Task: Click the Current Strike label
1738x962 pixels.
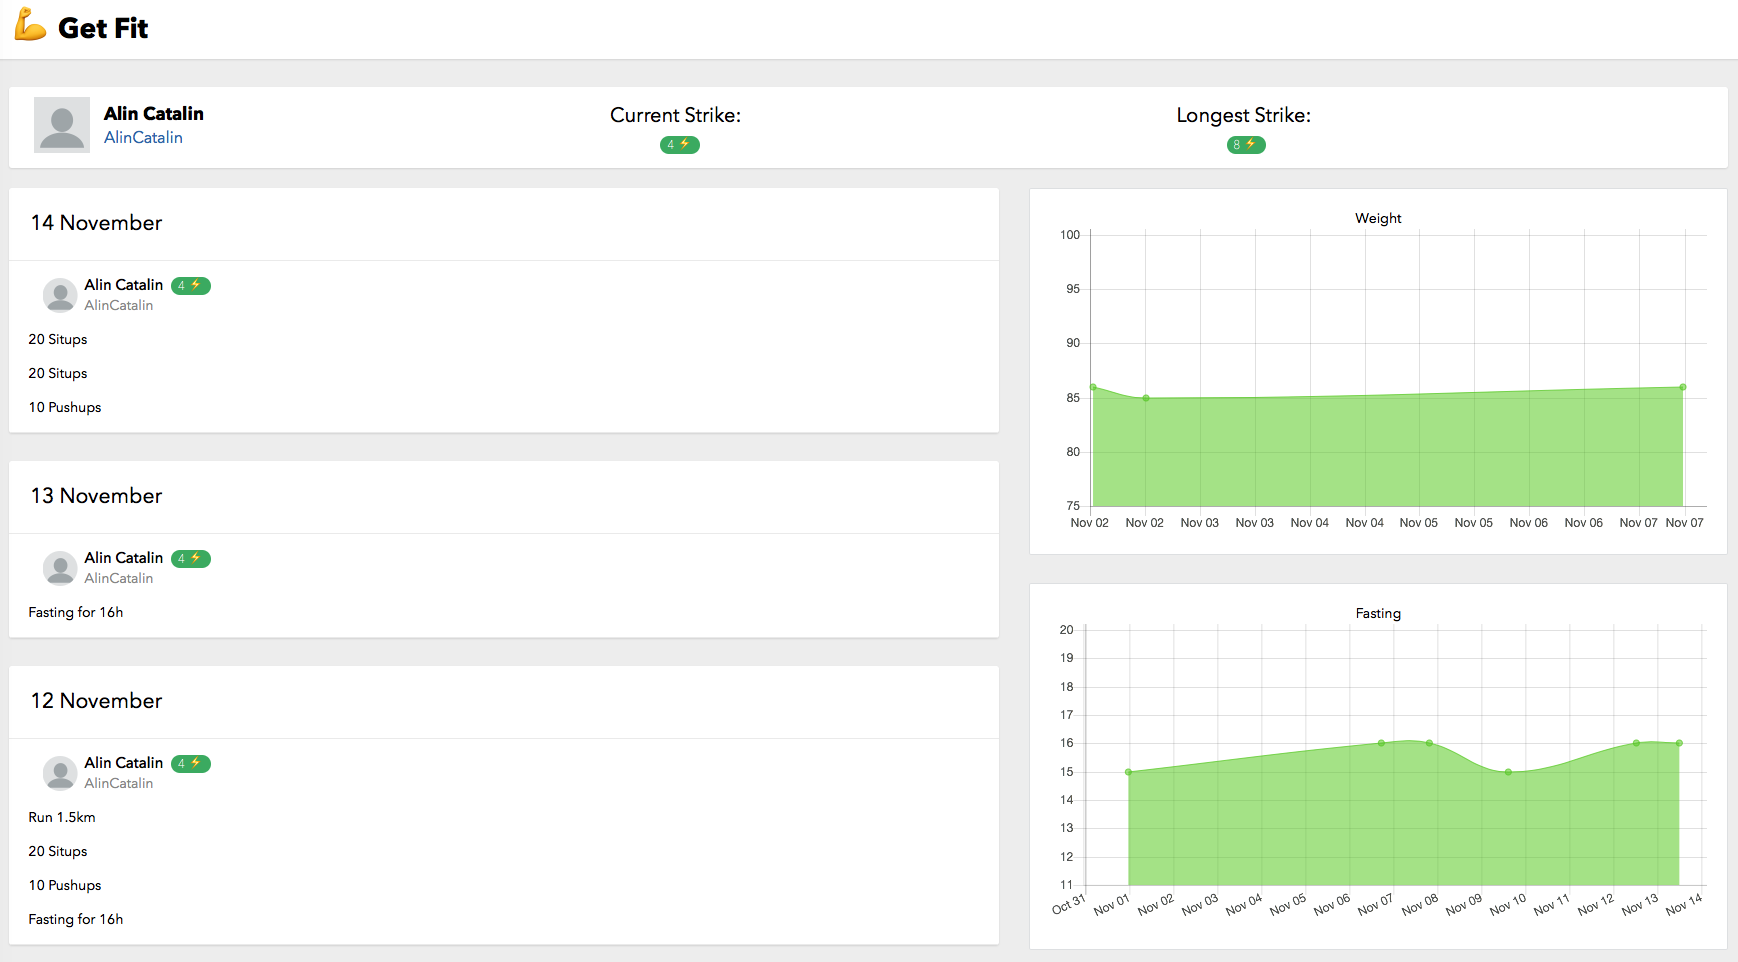Action: pos(676,115)
